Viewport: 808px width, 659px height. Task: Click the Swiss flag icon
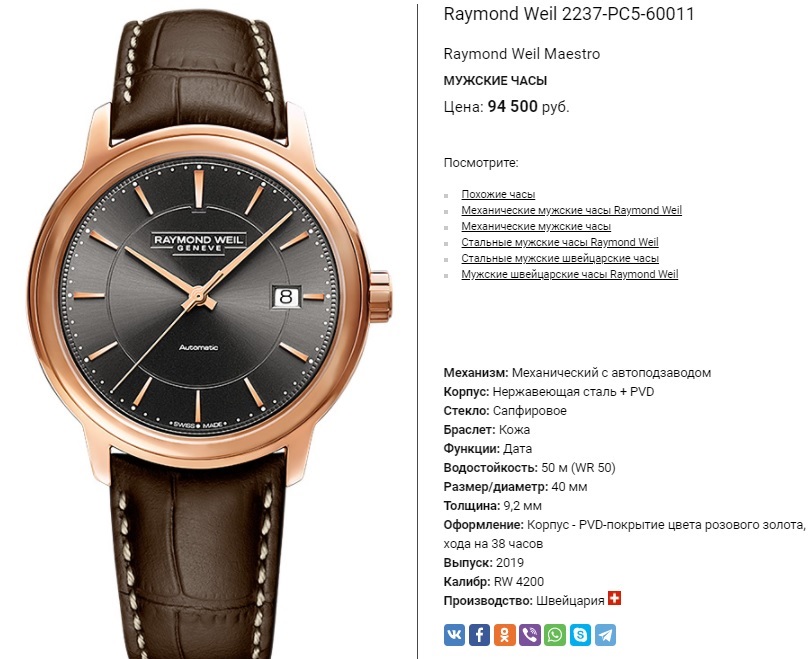[614, 598]
